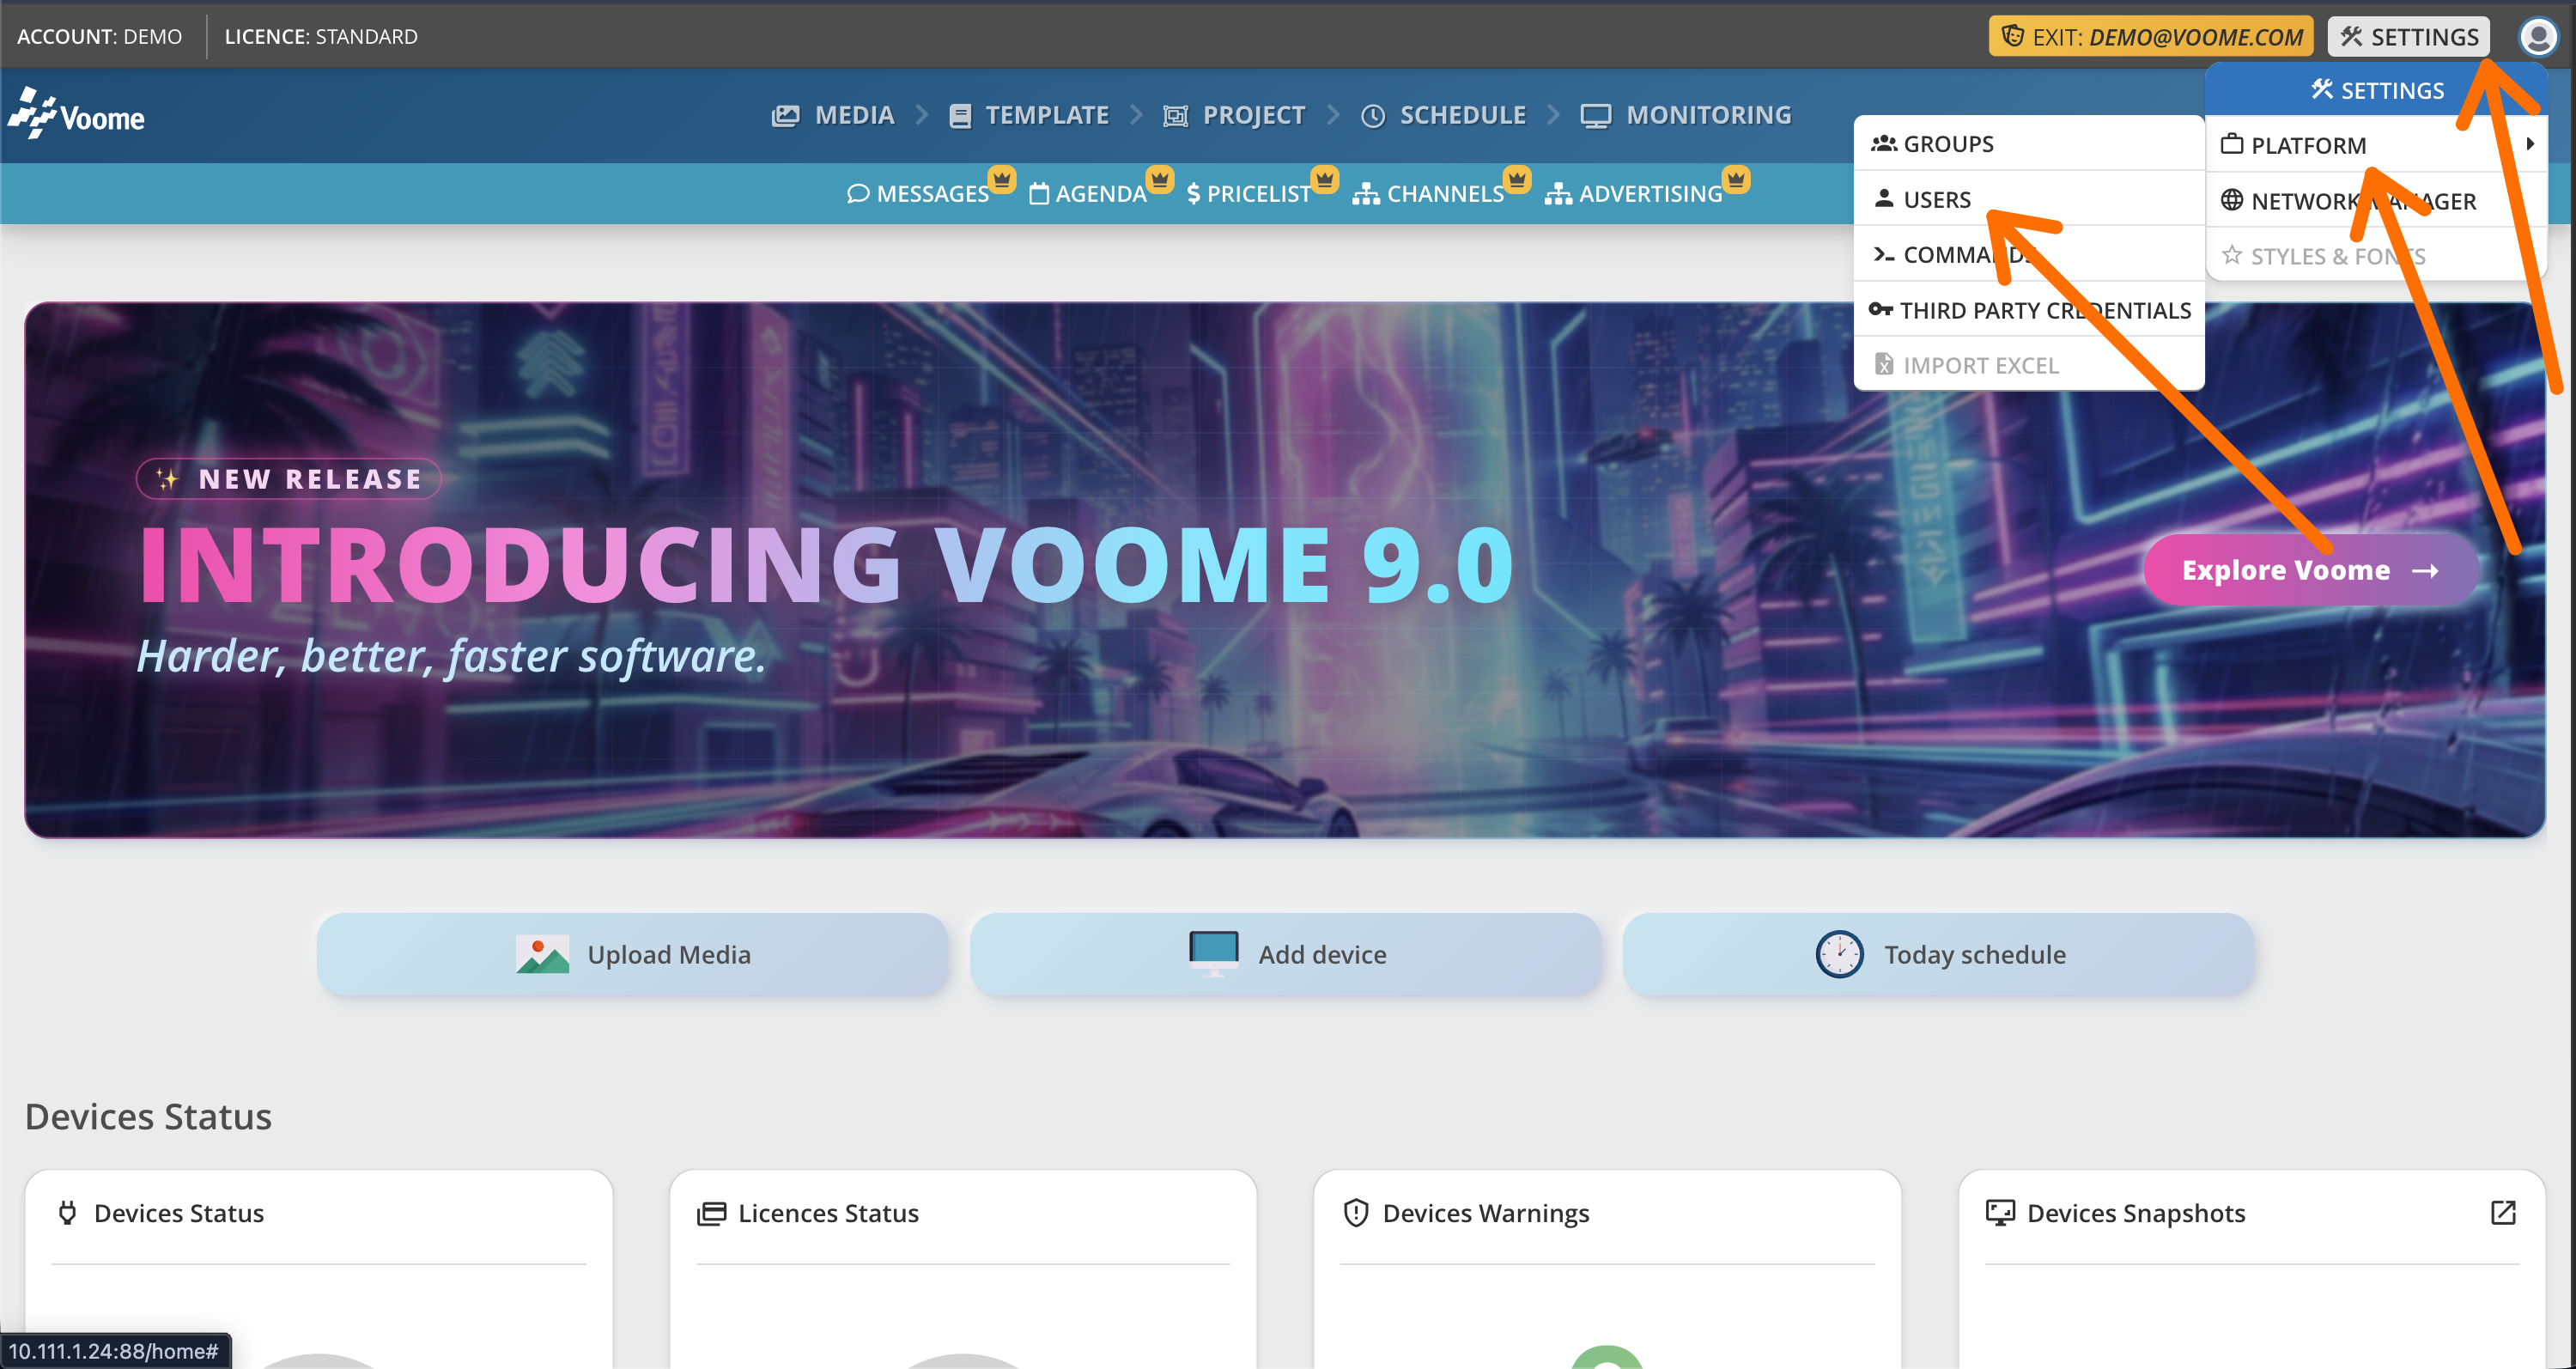Click the Advertising hierarchy icon
The height and width of the screenshot is (1369, 2576).
coord(1558,194)
